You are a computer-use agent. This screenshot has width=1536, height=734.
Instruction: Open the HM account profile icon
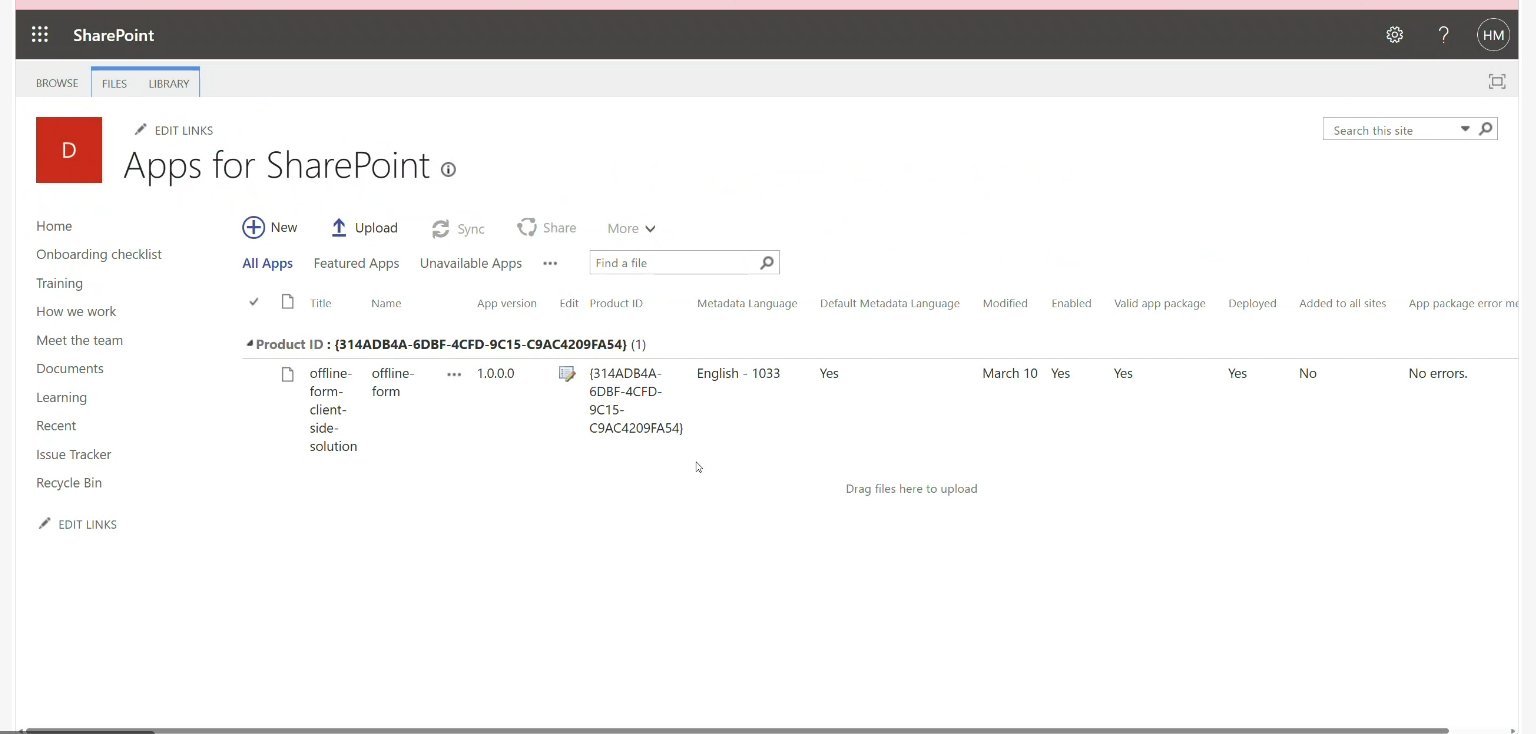coord(1493,35)
